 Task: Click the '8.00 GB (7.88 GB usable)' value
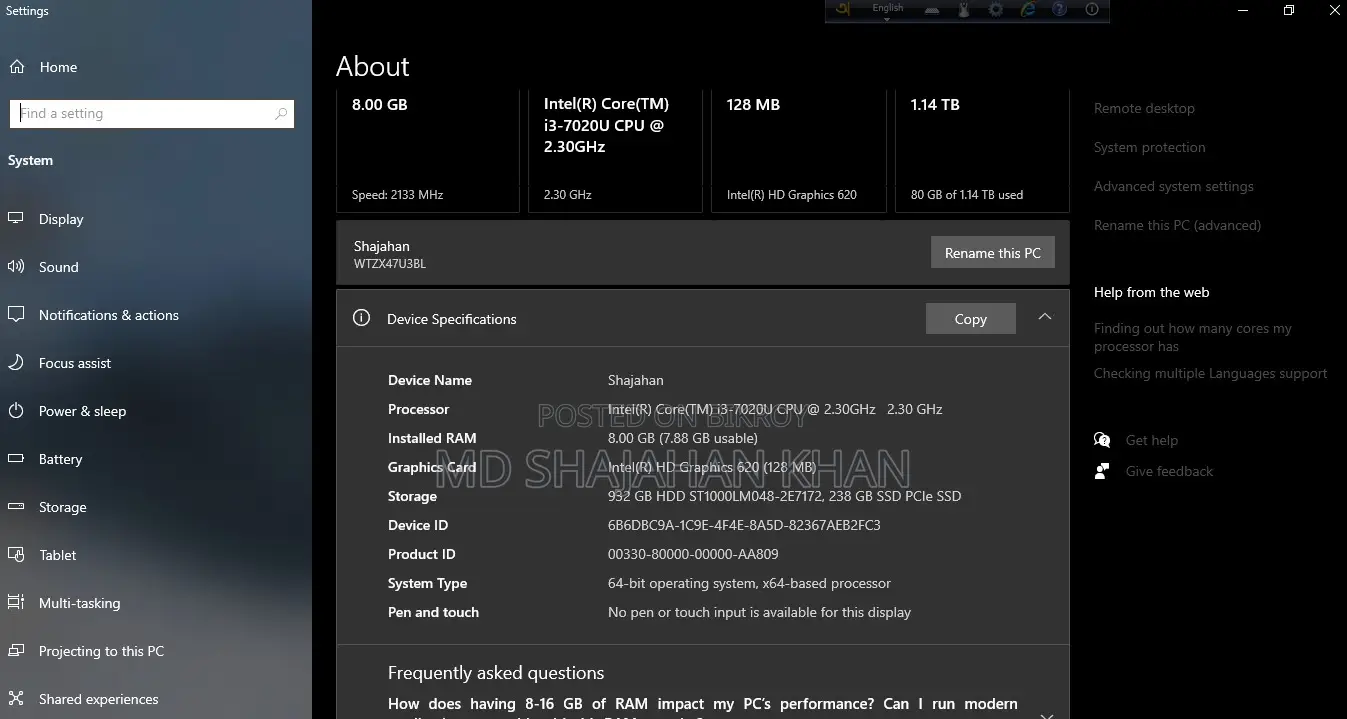683,438
